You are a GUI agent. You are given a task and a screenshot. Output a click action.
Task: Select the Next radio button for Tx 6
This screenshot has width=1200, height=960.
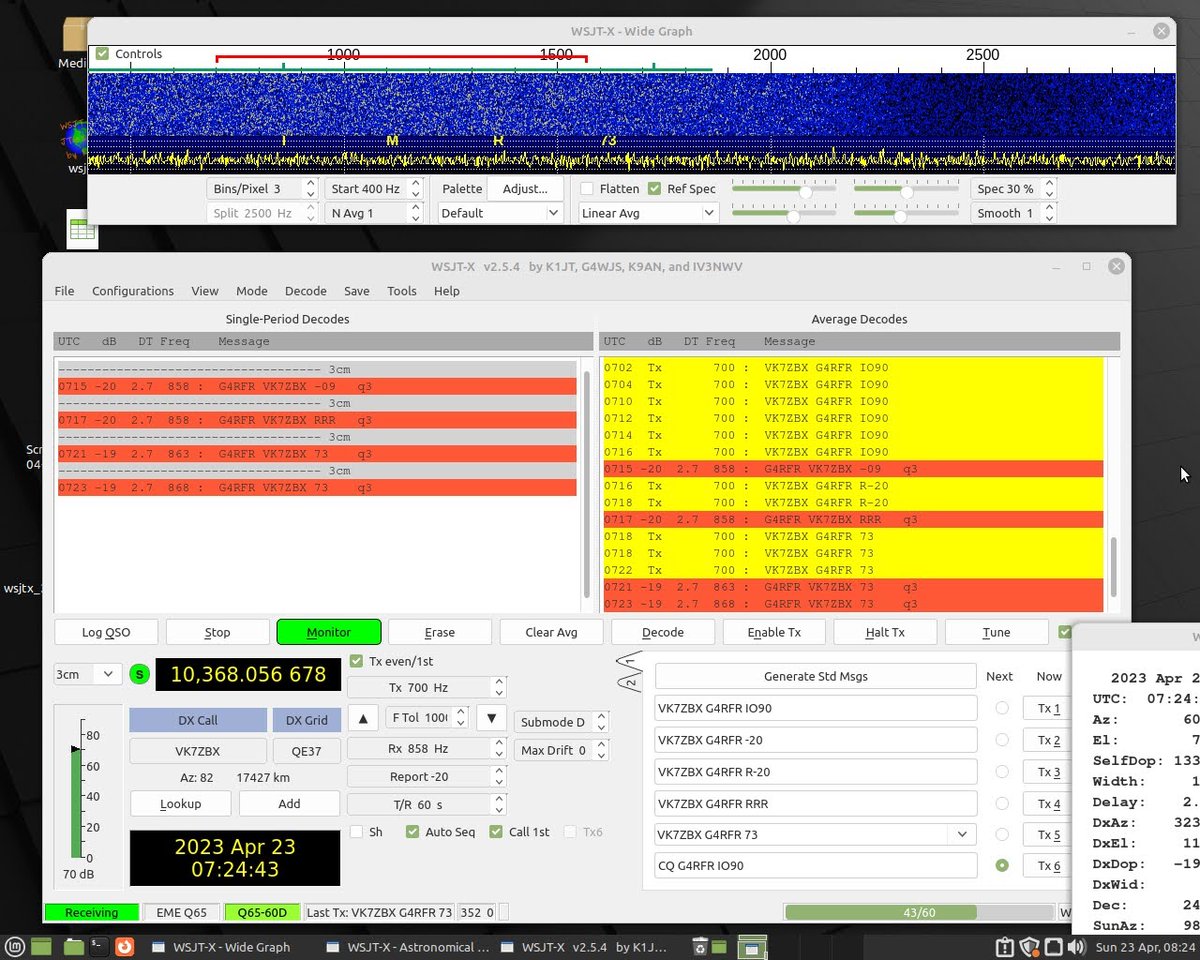tap(1002, 865)
